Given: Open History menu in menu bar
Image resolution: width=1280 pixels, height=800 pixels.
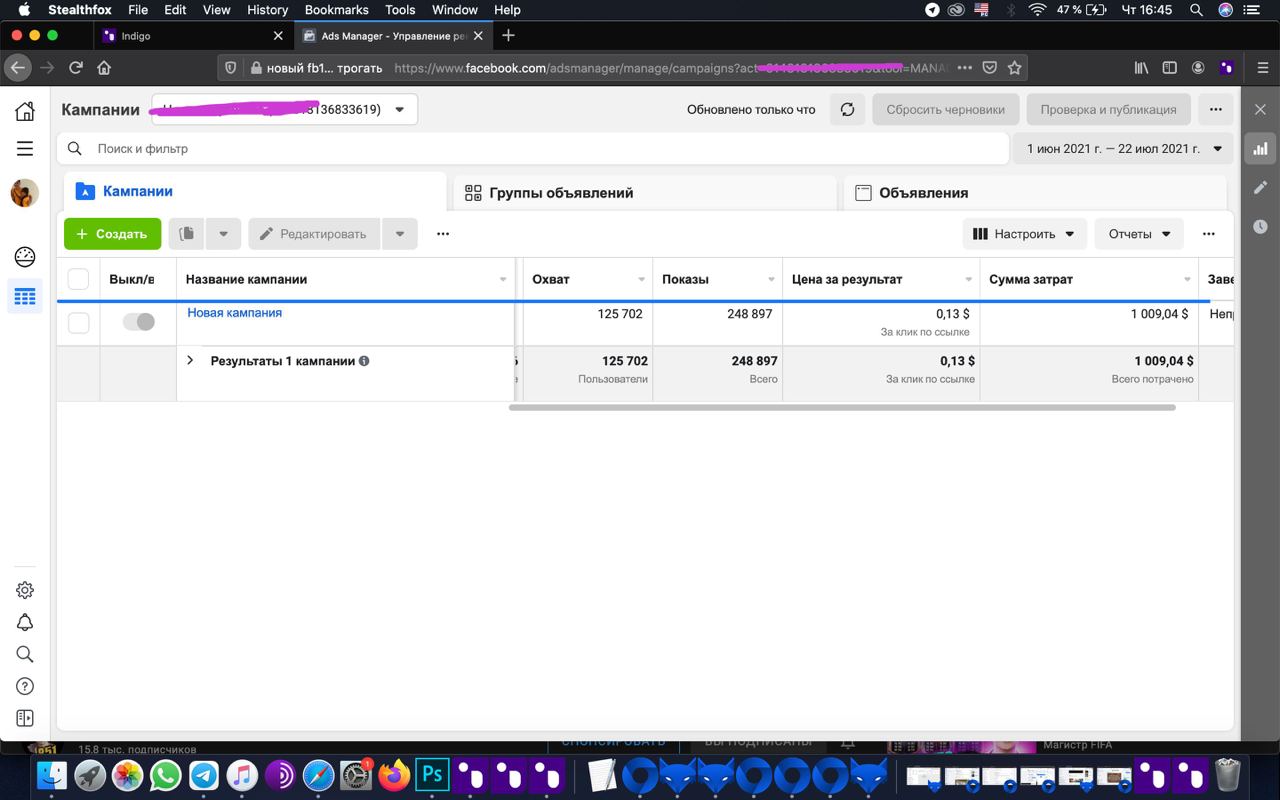Looking at the screenshot, I should click(267, 9).
